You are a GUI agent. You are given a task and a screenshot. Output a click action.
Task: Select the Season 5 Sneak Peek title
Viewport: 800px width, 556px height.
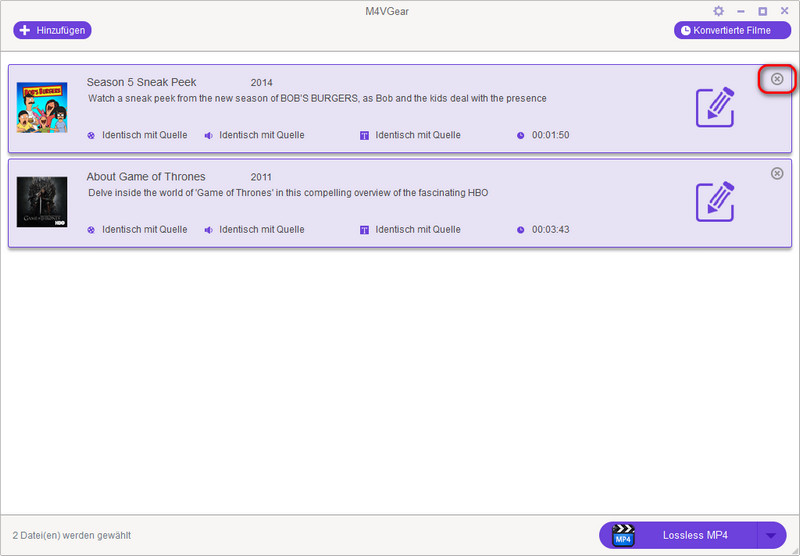(x=141, y=82)
